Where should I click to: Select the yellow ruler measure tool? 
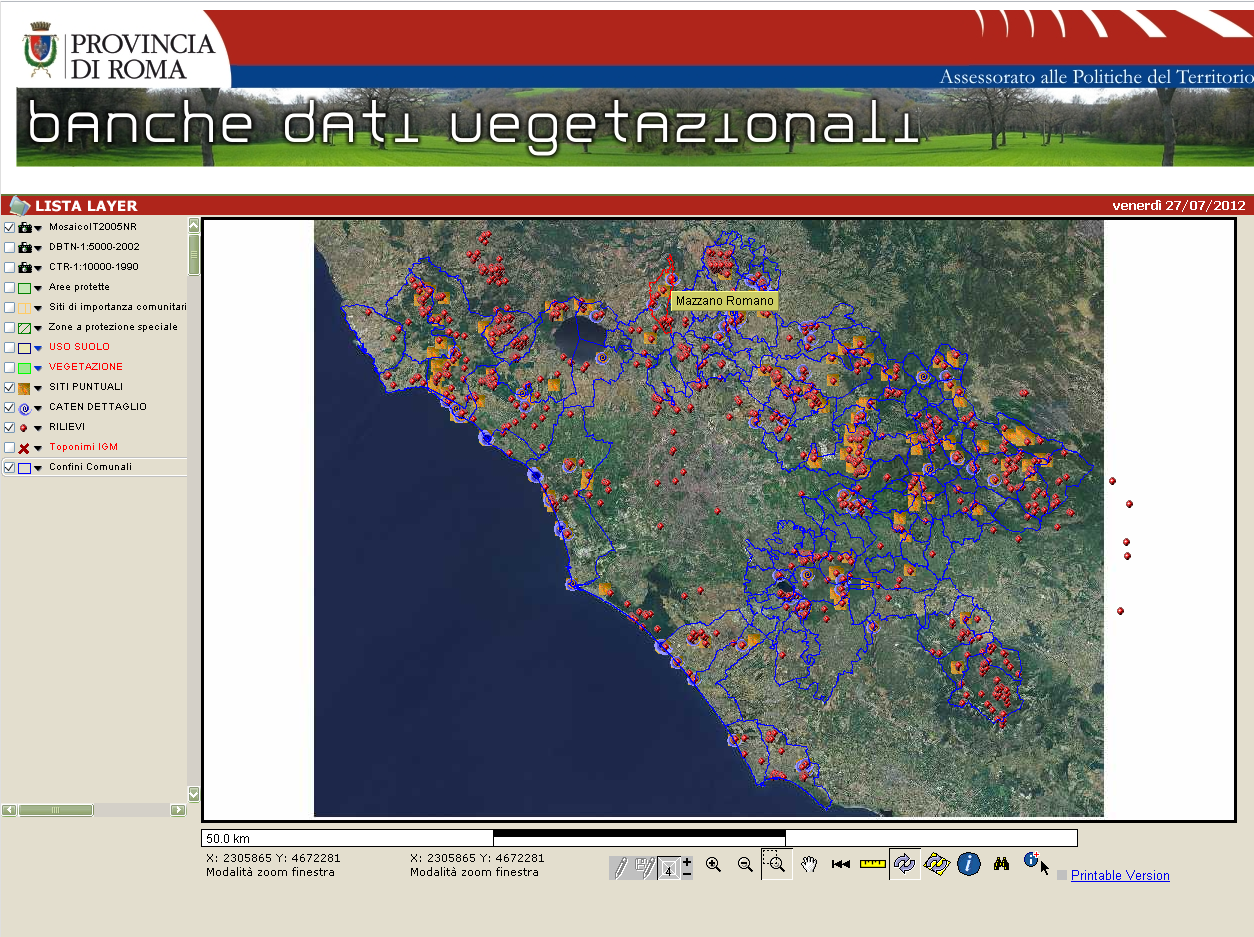coord(873,864)
